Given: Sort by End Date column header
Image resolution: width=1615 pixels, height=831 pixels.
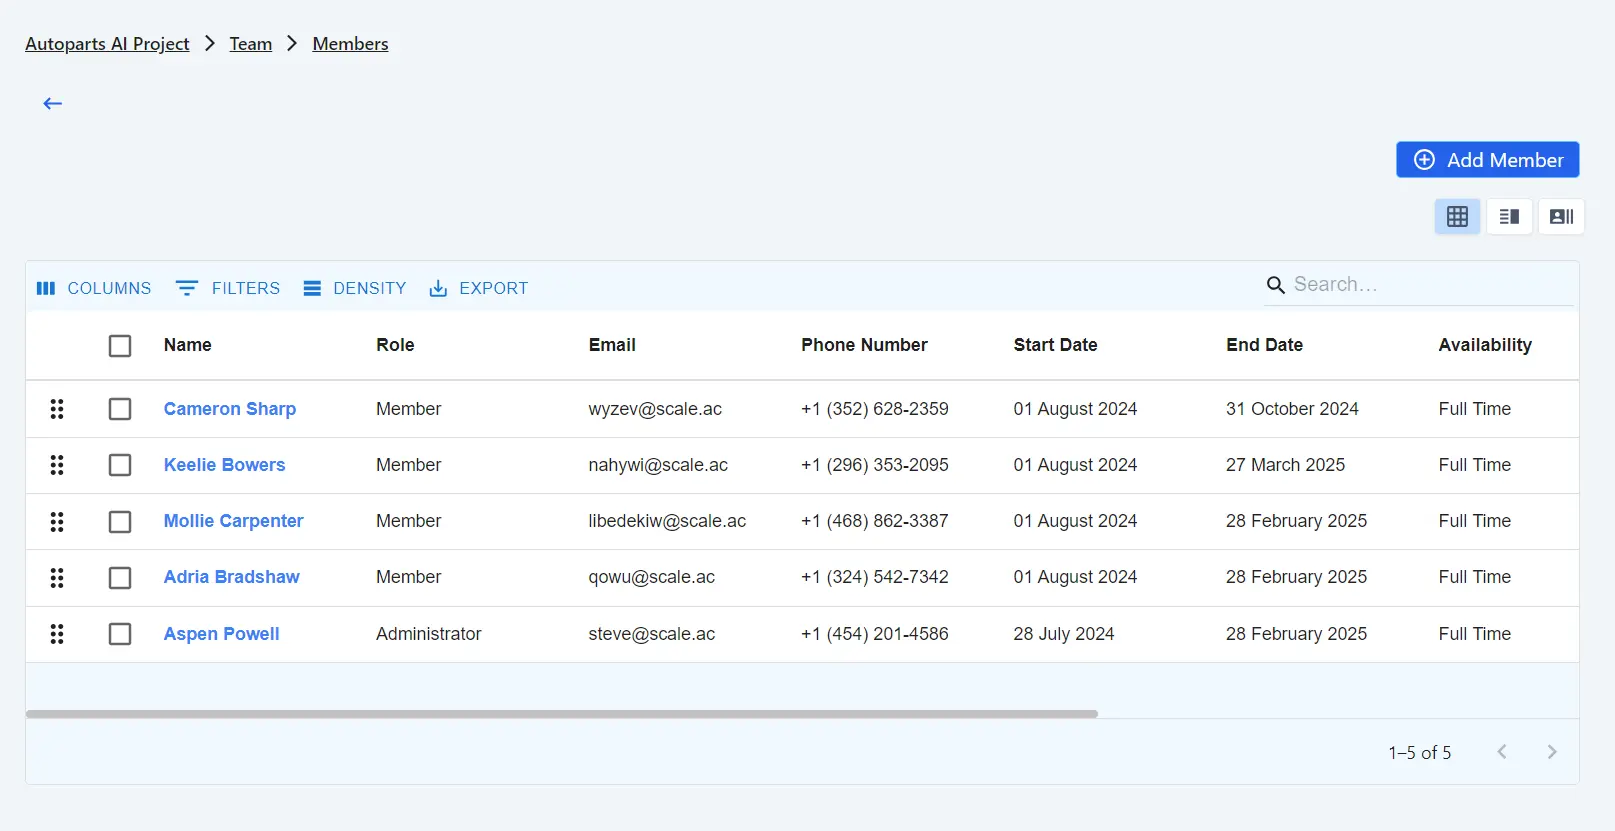Looking at the screenshot, I should 1264,345.
